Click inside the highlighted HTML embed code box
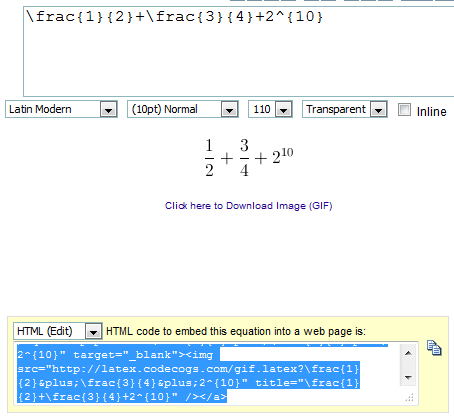This screenshot has height=418, width=454. 207,373
